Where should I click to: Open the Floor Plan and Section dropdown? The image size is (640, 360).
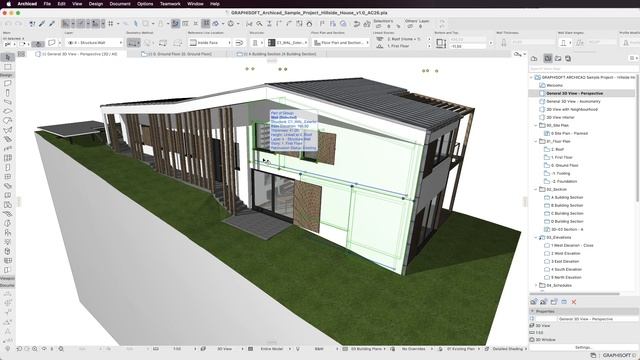341,42
